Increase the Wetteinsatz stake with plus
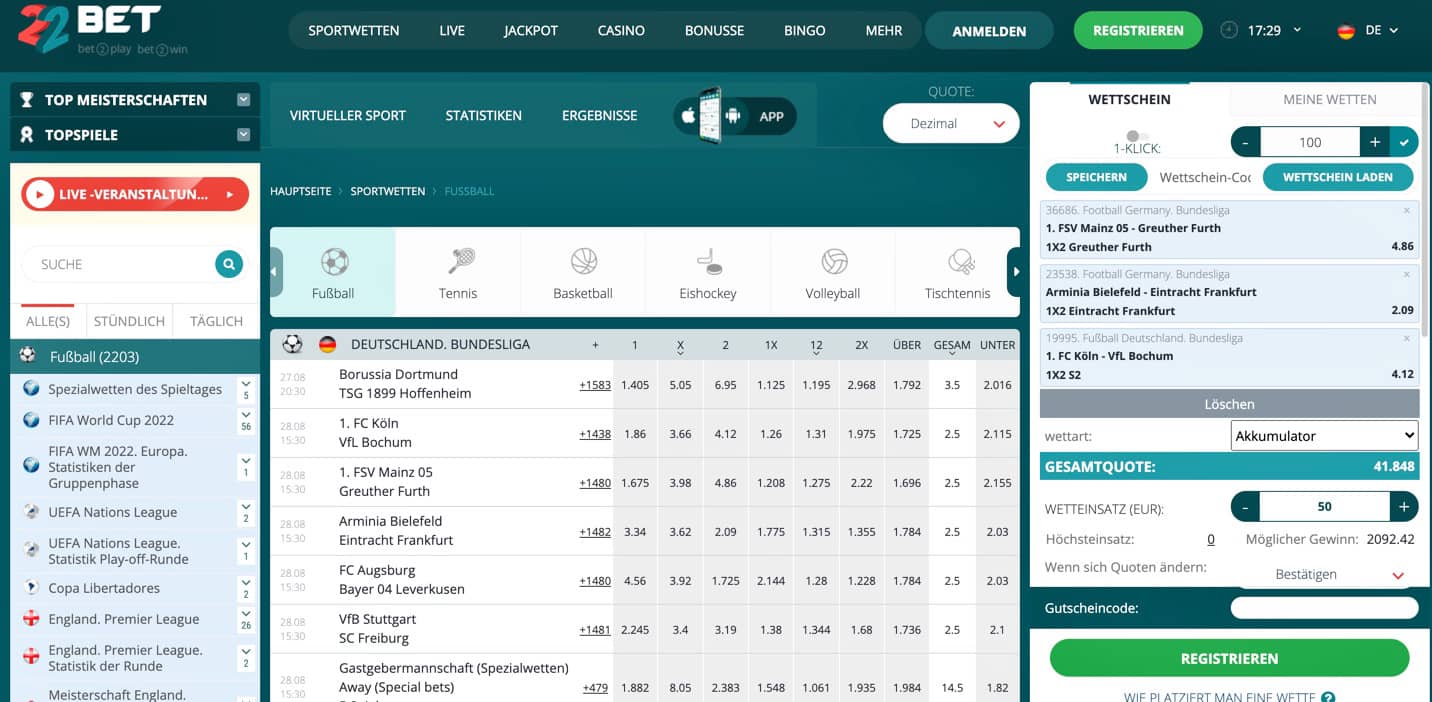This screenshot has height=702, width=1432. (1404, 507)
